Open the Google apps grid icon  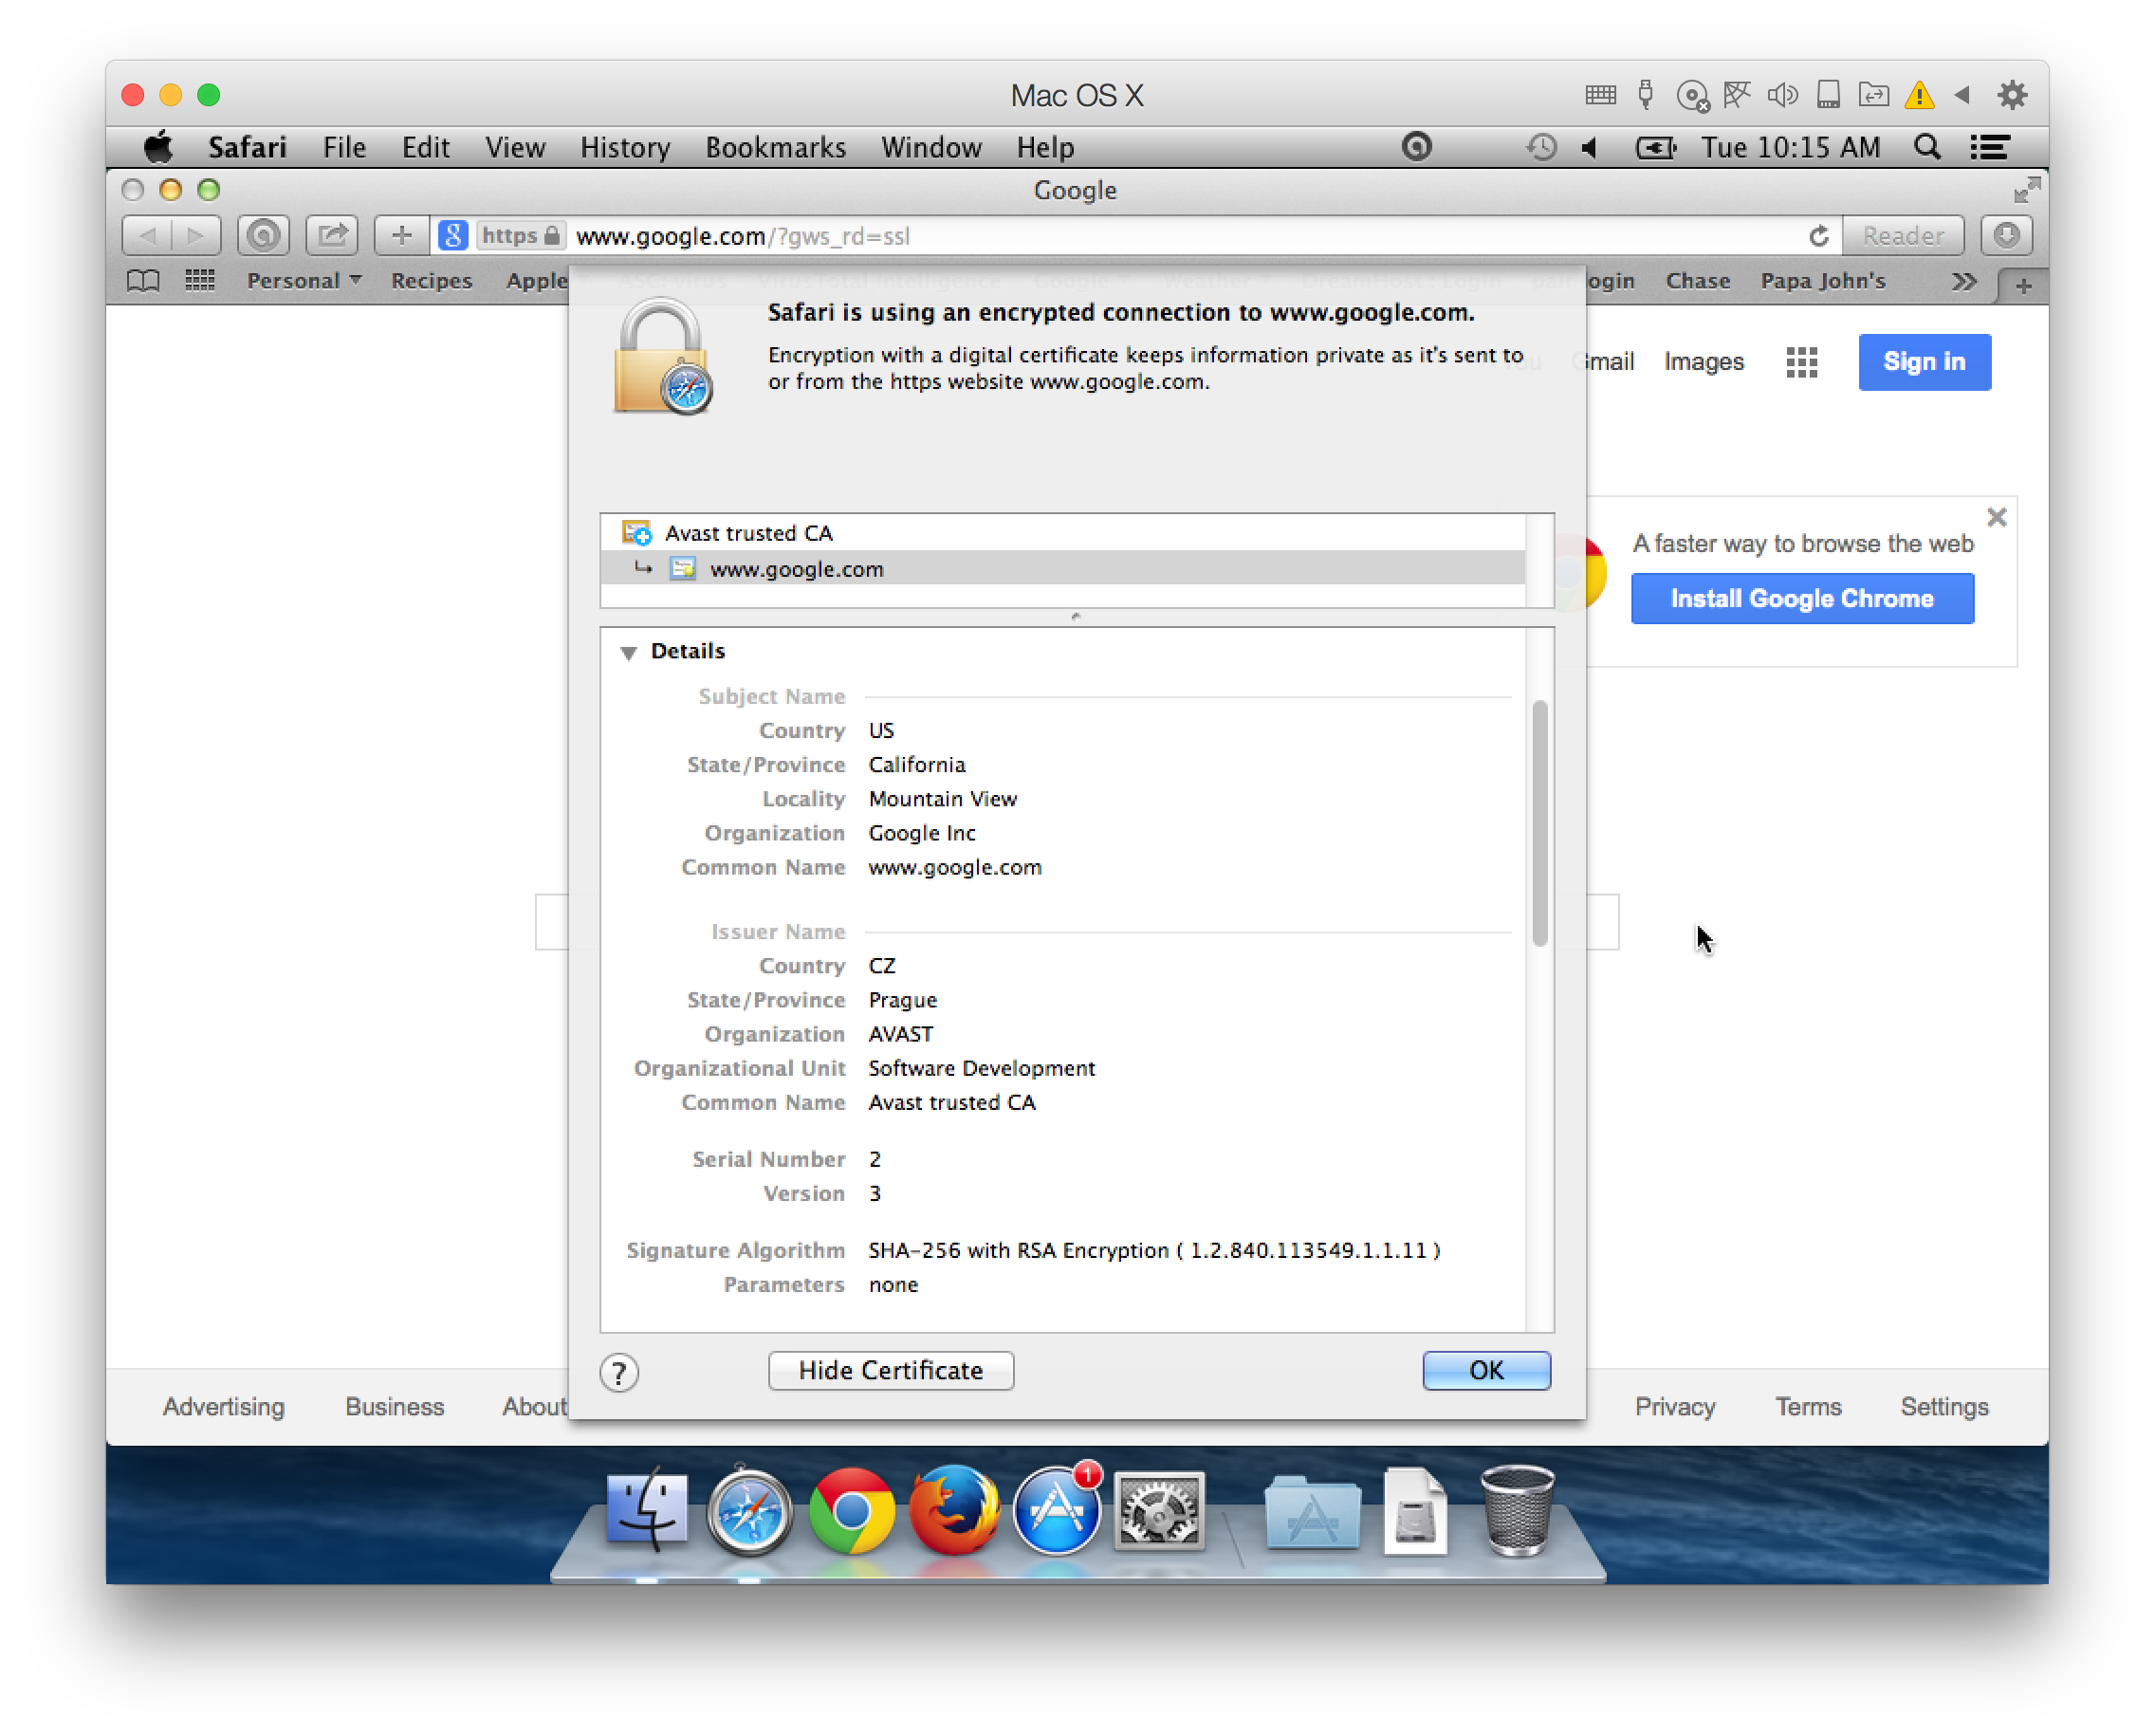1801,362
